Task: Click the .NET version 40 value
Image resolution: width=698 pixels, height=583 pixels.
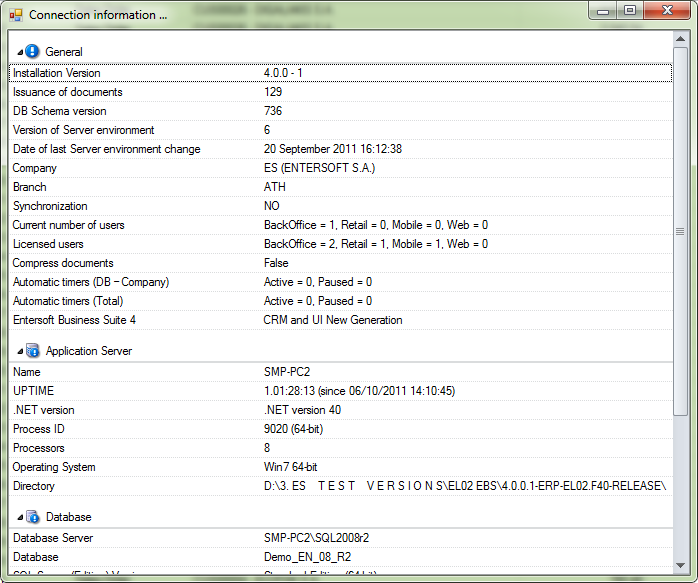Action: (302, 410)
